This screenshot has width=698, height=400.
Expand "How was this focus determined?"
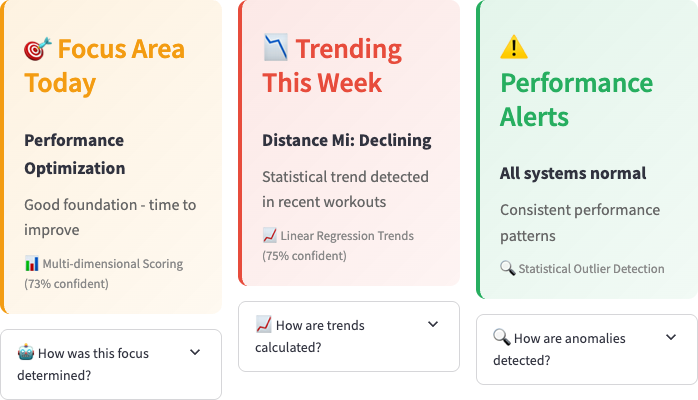coord(100,364)
